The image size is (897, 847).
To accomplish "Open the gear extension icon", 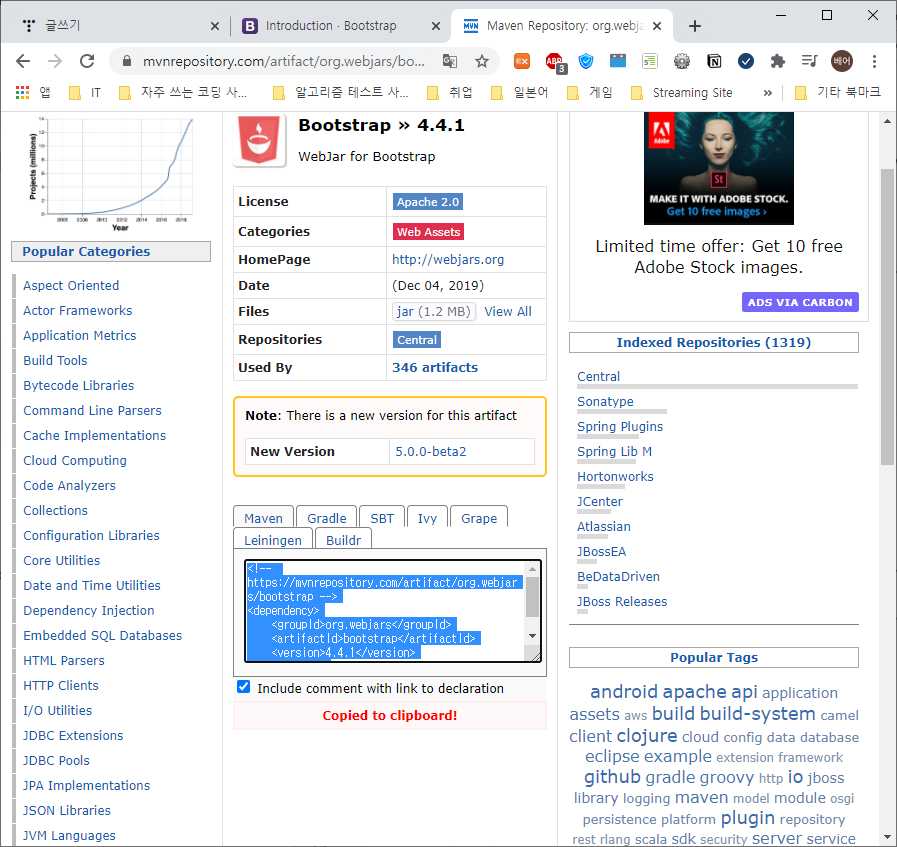I will [x=682, y=61].
